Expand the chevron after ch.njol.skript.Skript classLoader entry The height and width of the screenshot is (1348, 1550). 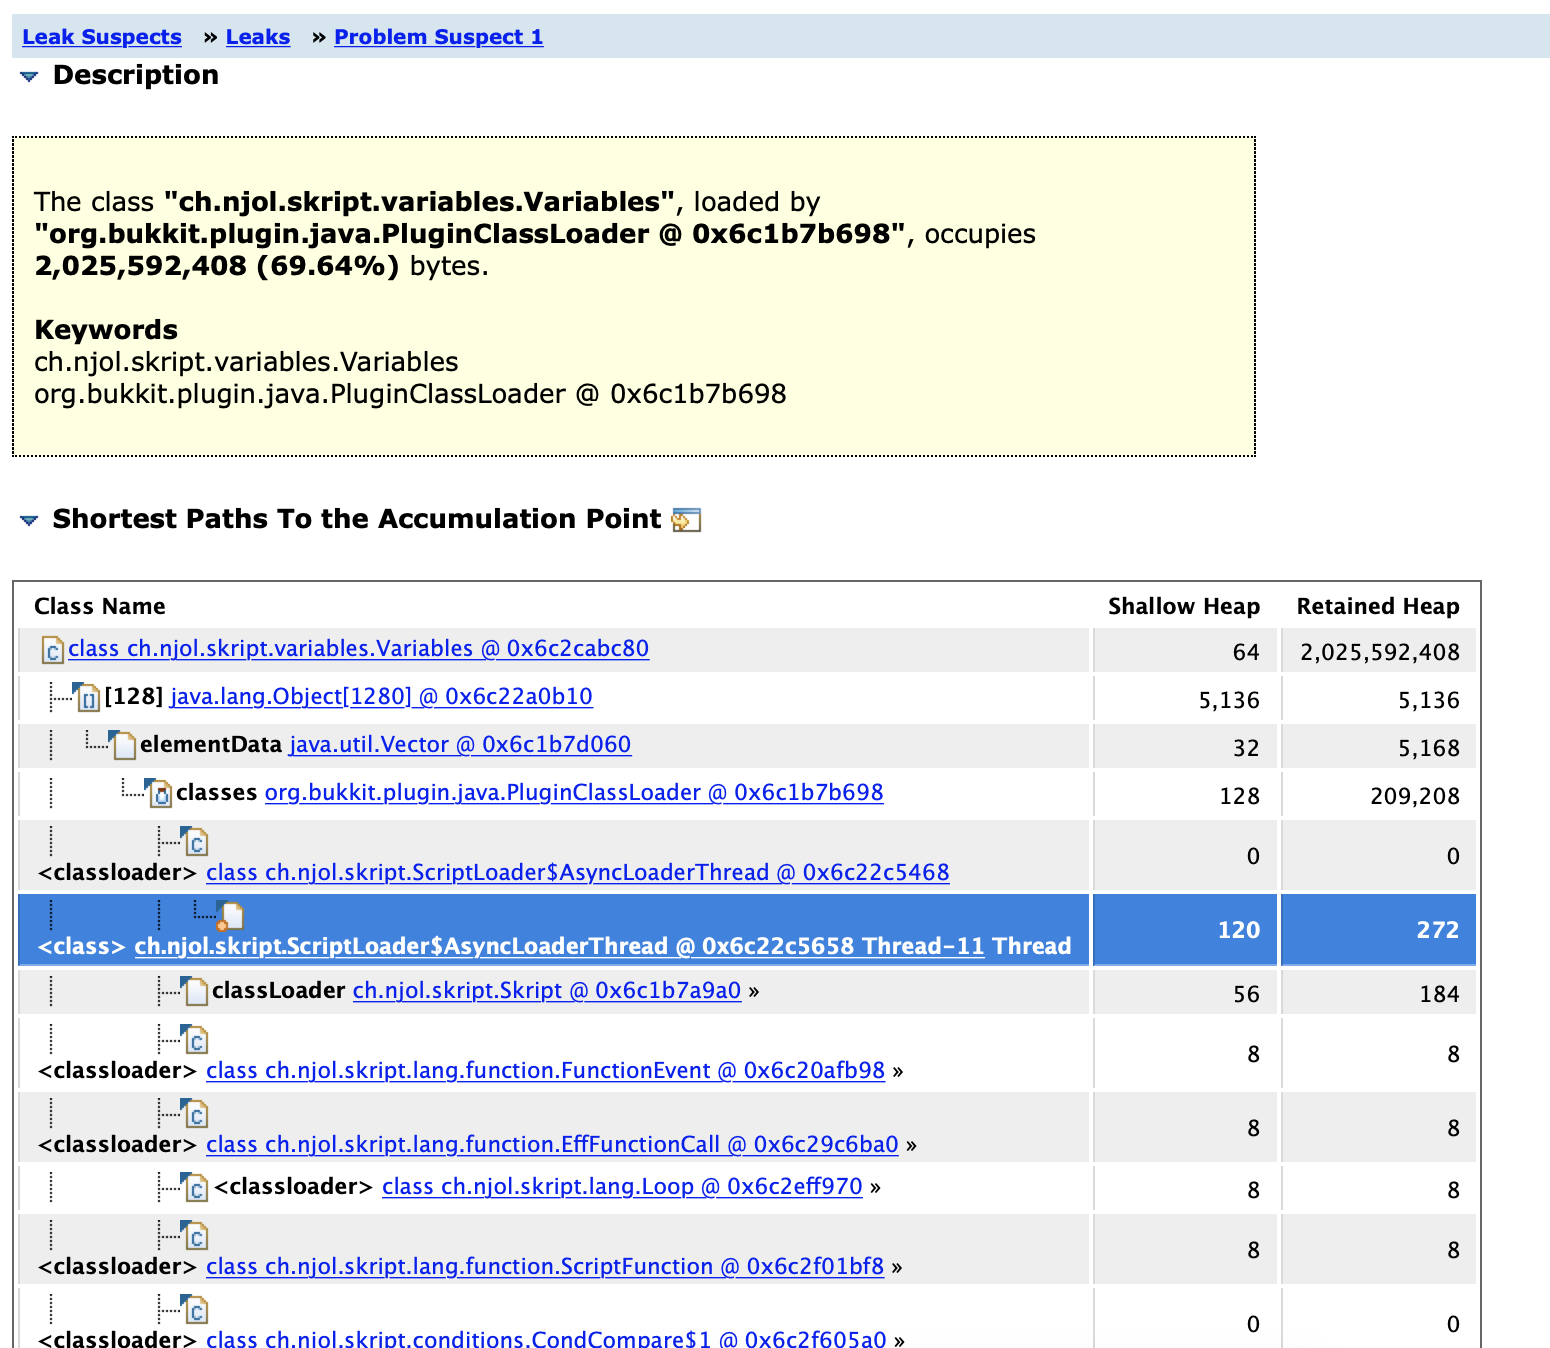(755, 991)
